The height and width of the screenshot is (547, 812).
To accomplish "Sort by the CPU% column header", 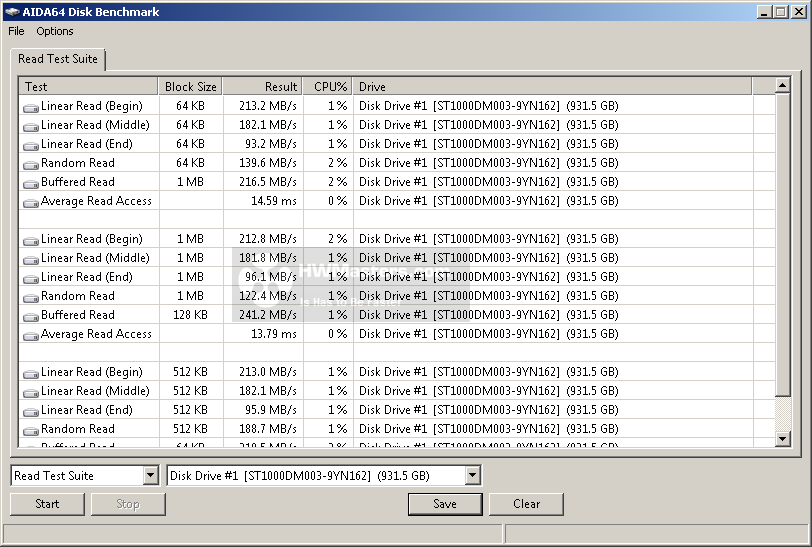I will click(x=328, y=87).
